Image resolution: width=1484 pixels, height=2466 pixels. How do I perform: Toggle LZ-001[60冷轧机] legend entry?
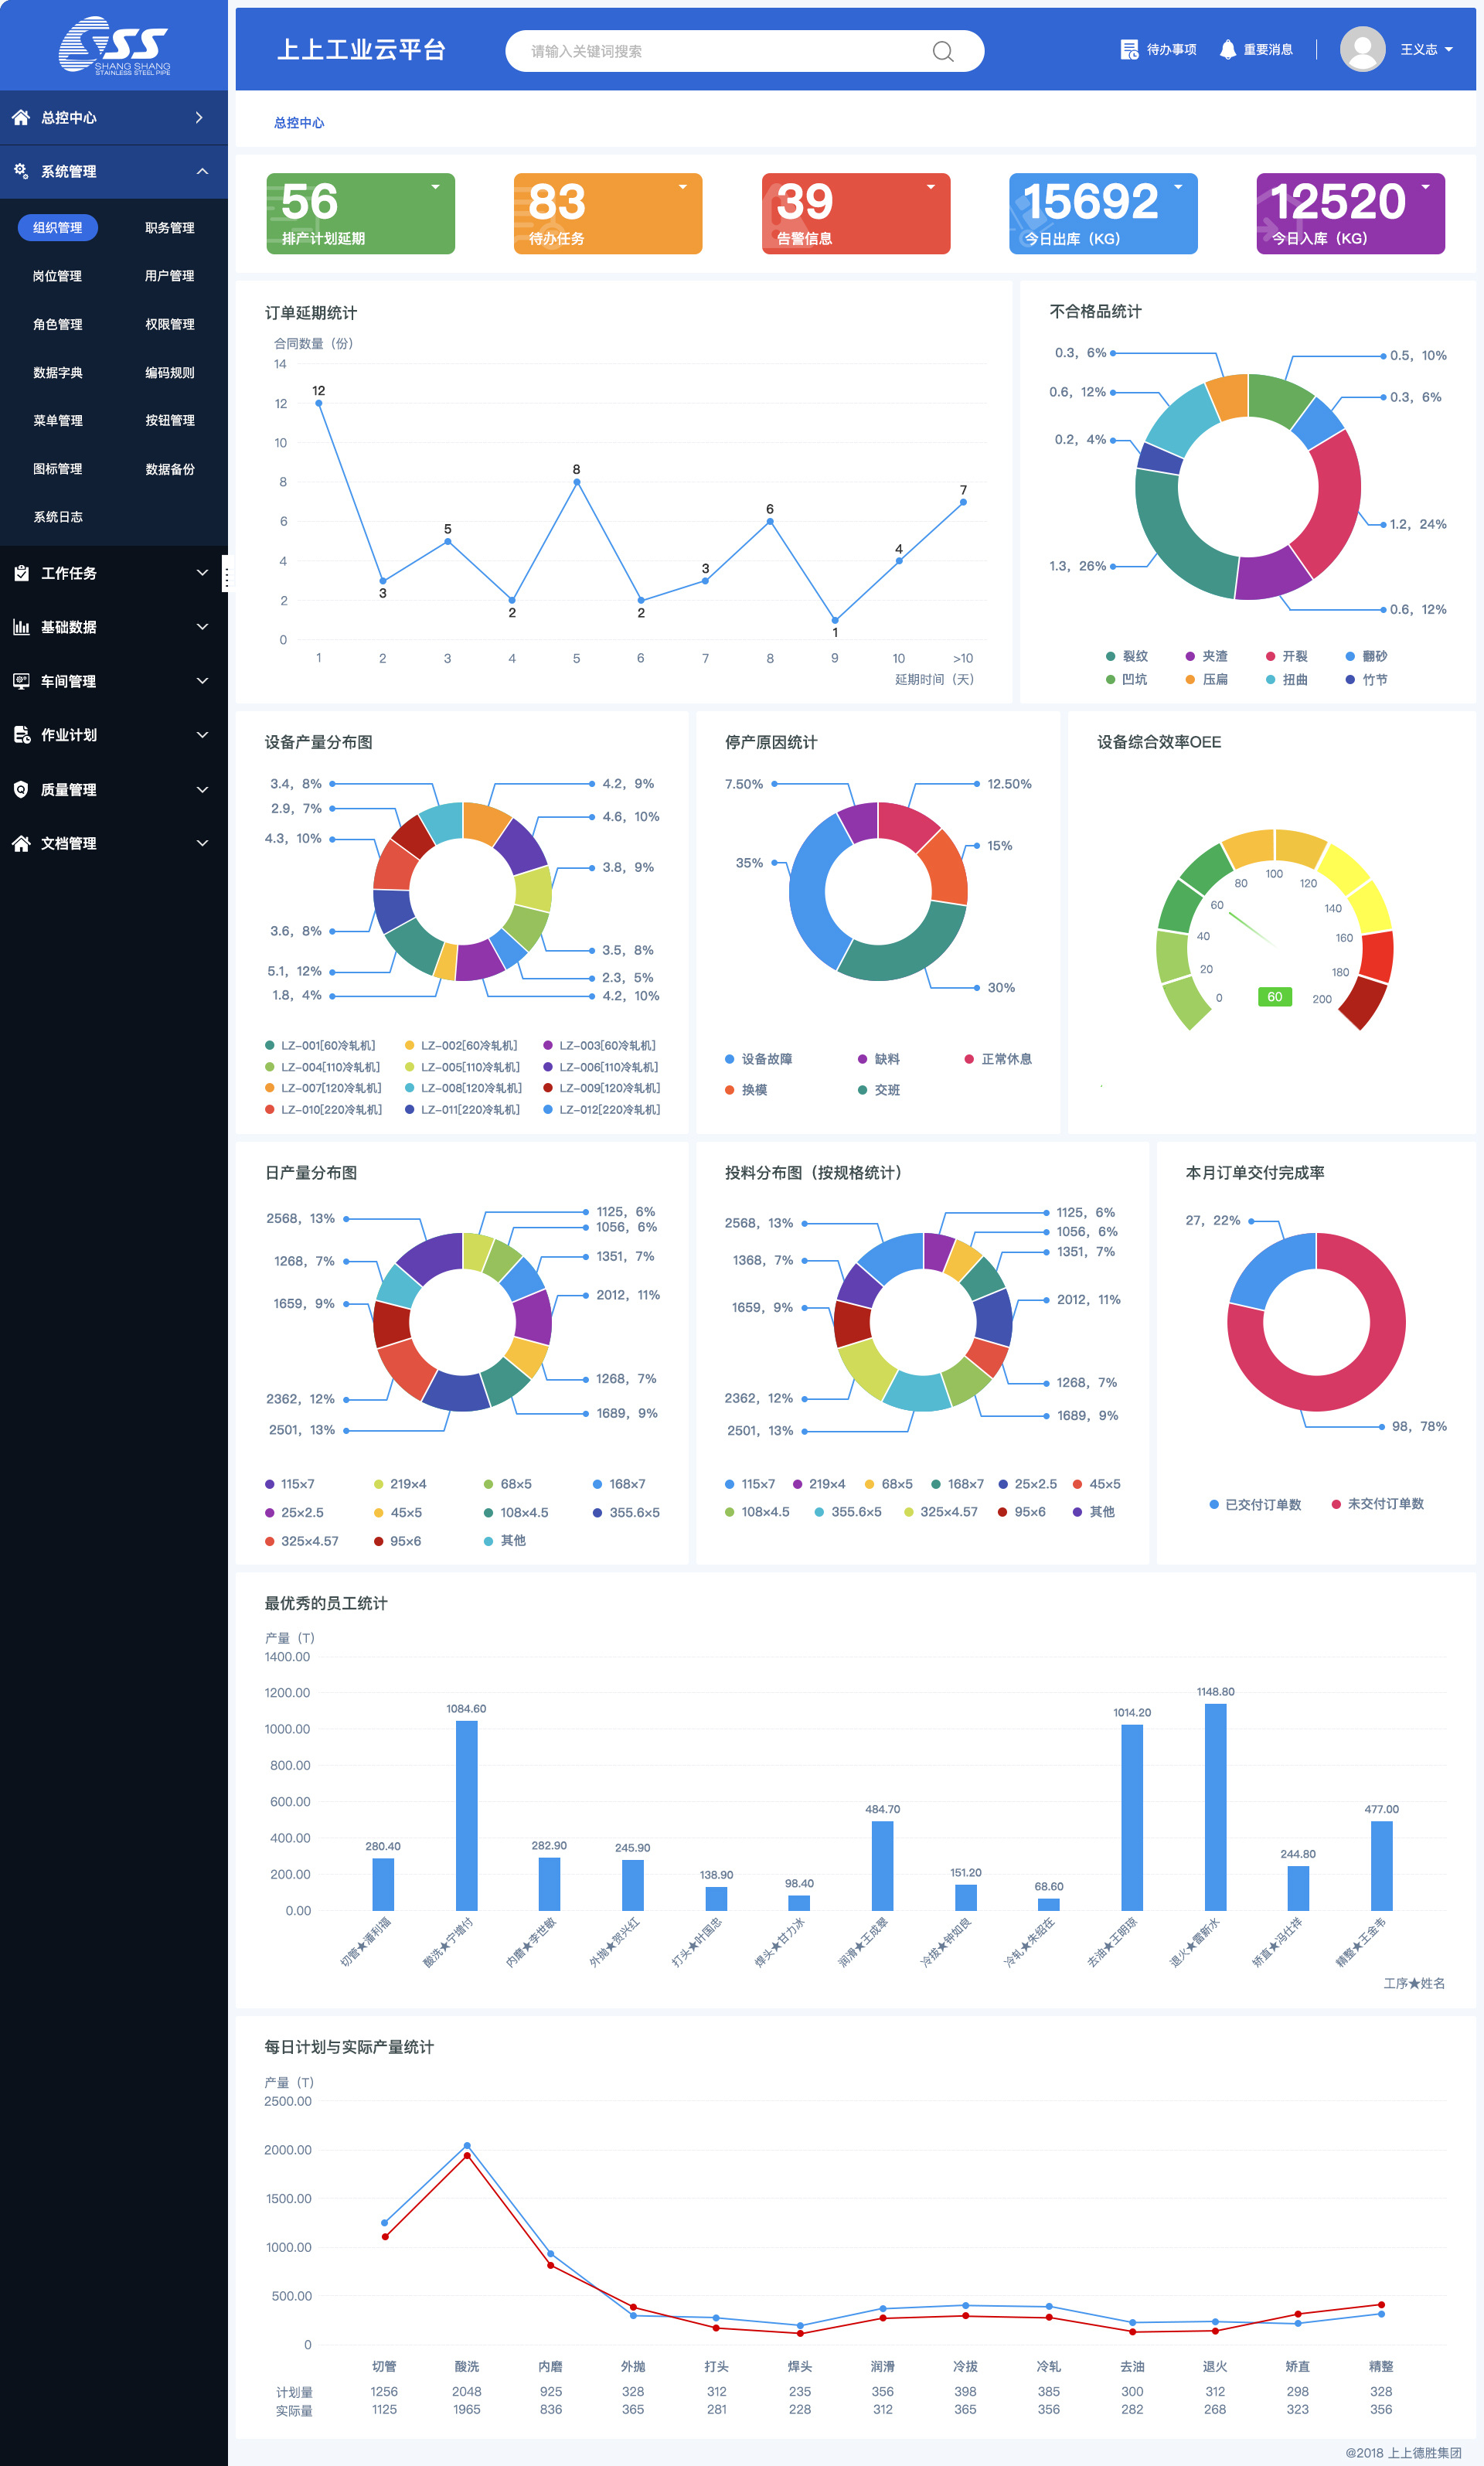point(320,1045)
